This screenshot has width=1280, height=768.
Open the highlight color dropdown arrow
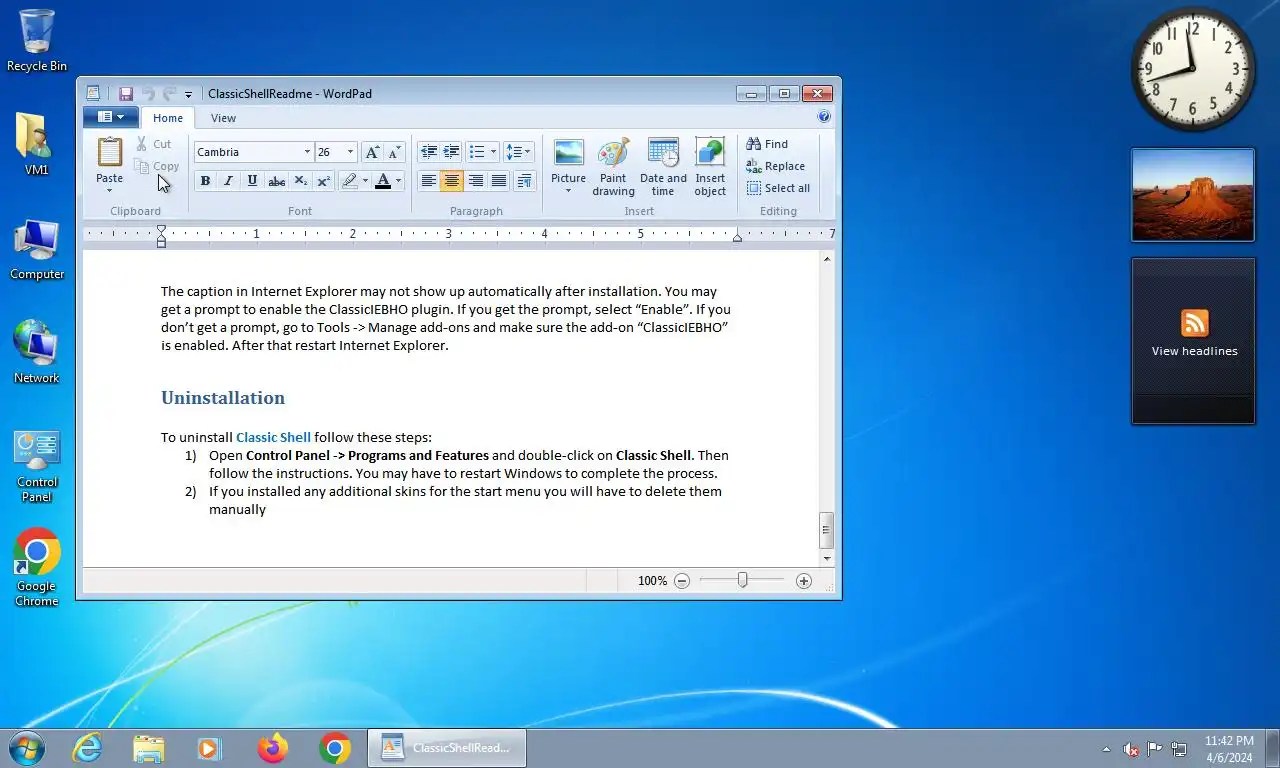tap(365, 181)
